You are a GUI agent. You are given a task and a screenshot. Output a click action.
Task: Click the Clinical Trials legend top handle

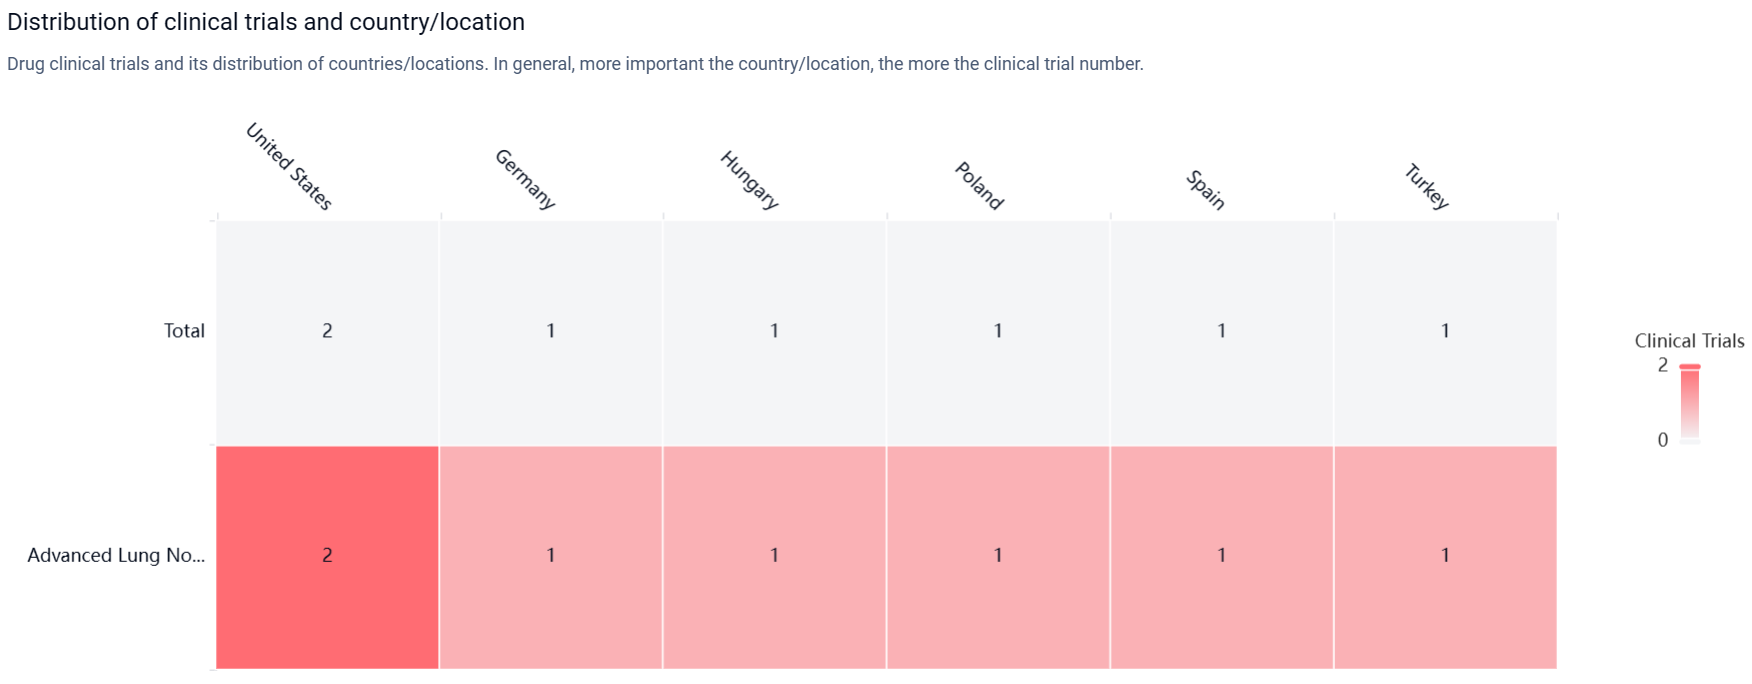[1690, 367]
